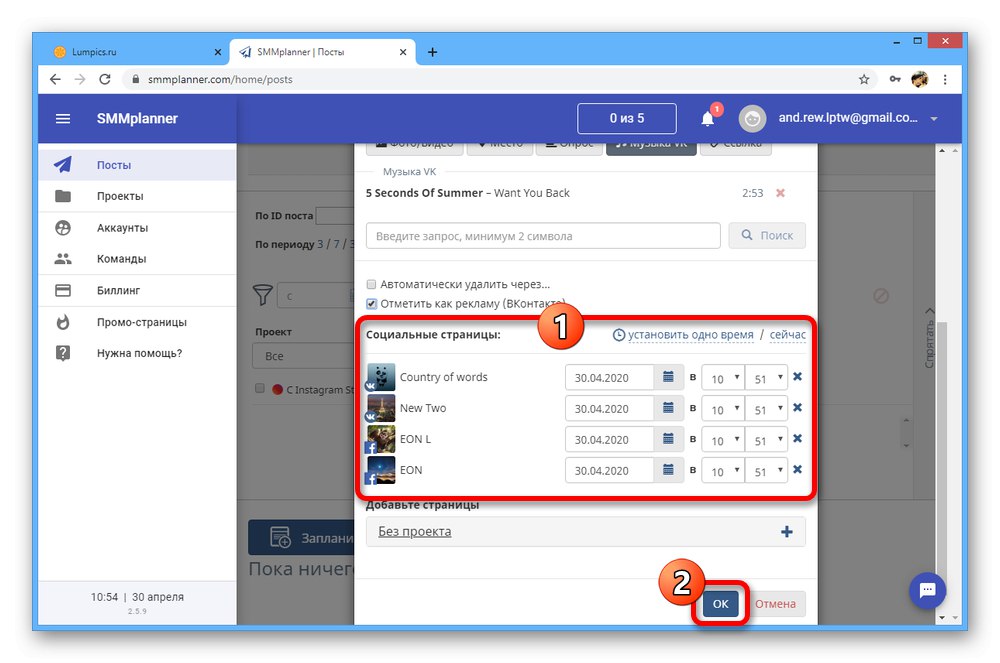Reload the page
This screenshot has width=1000, height=663.
tap(105, 79)
